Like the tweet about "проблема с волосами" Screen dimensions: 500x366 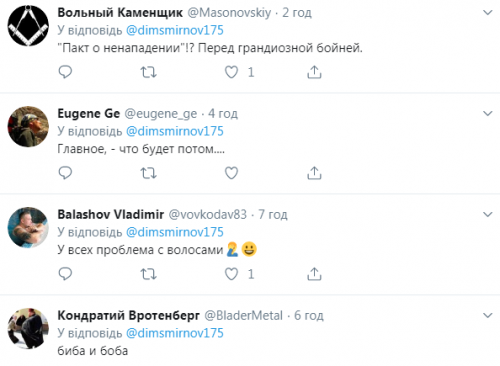pos(231,274)
